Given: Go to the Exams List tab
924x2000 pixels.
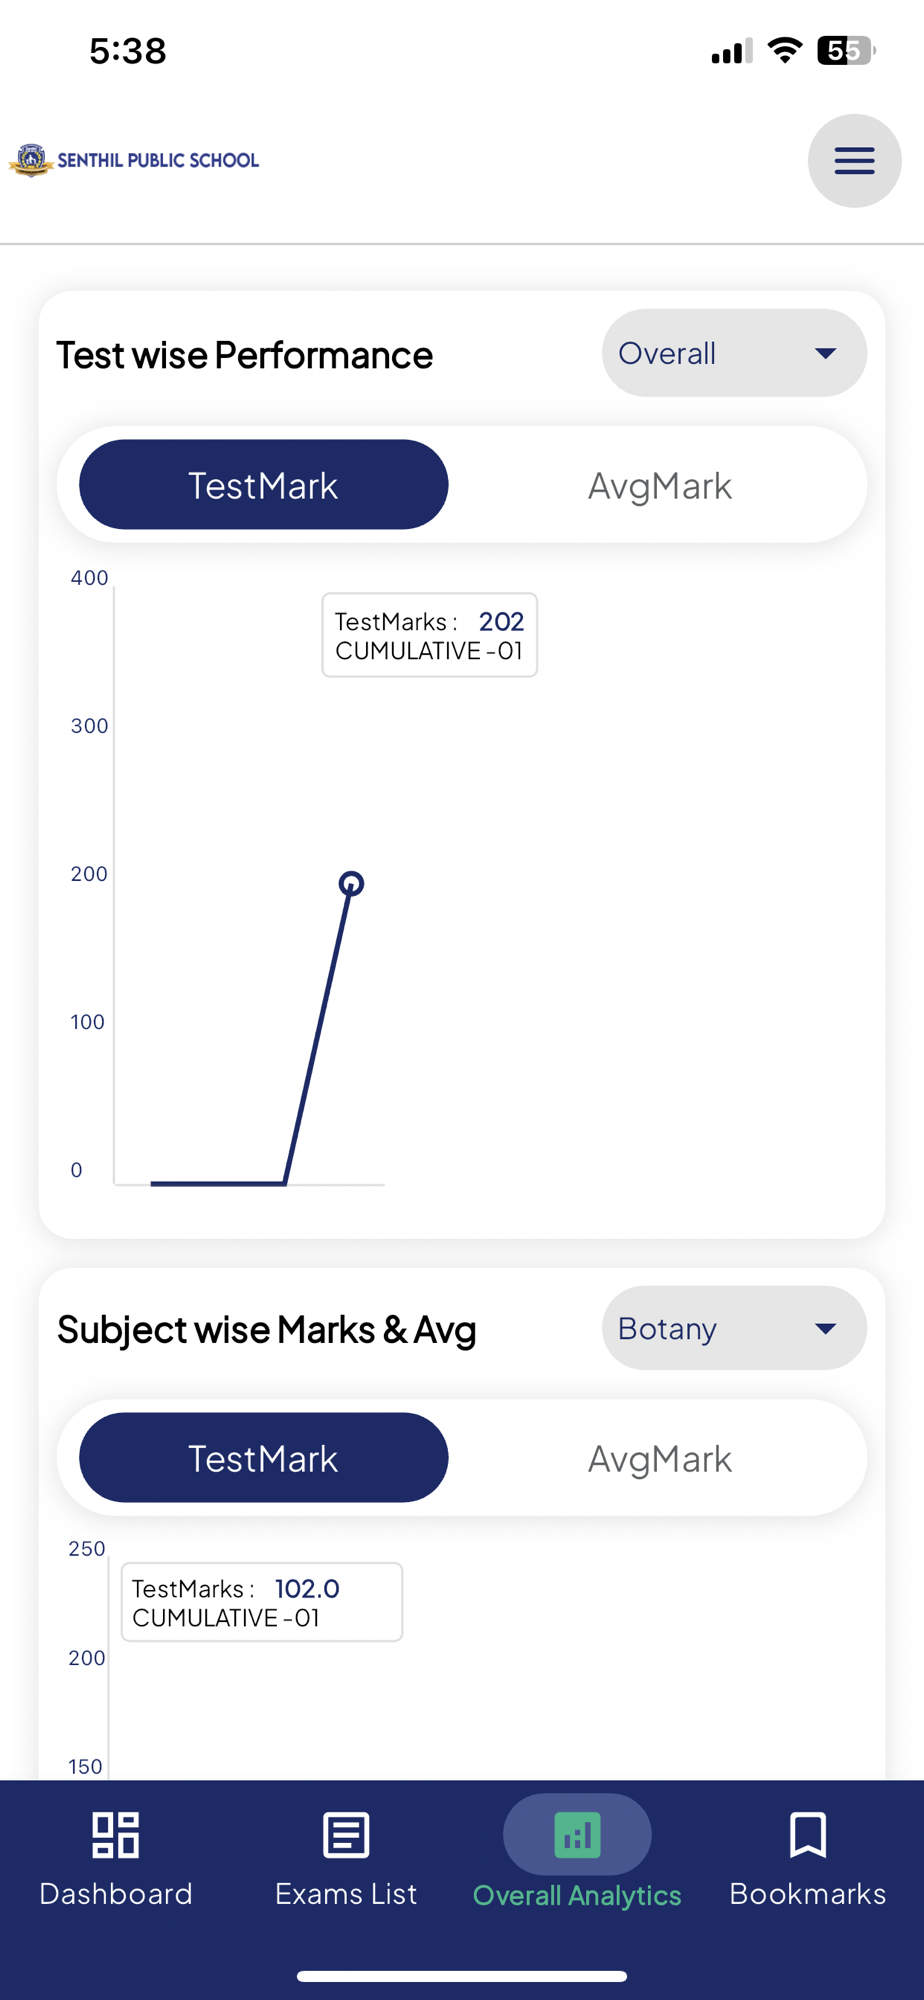Looking at the screenshot, I should point(346,1893).
